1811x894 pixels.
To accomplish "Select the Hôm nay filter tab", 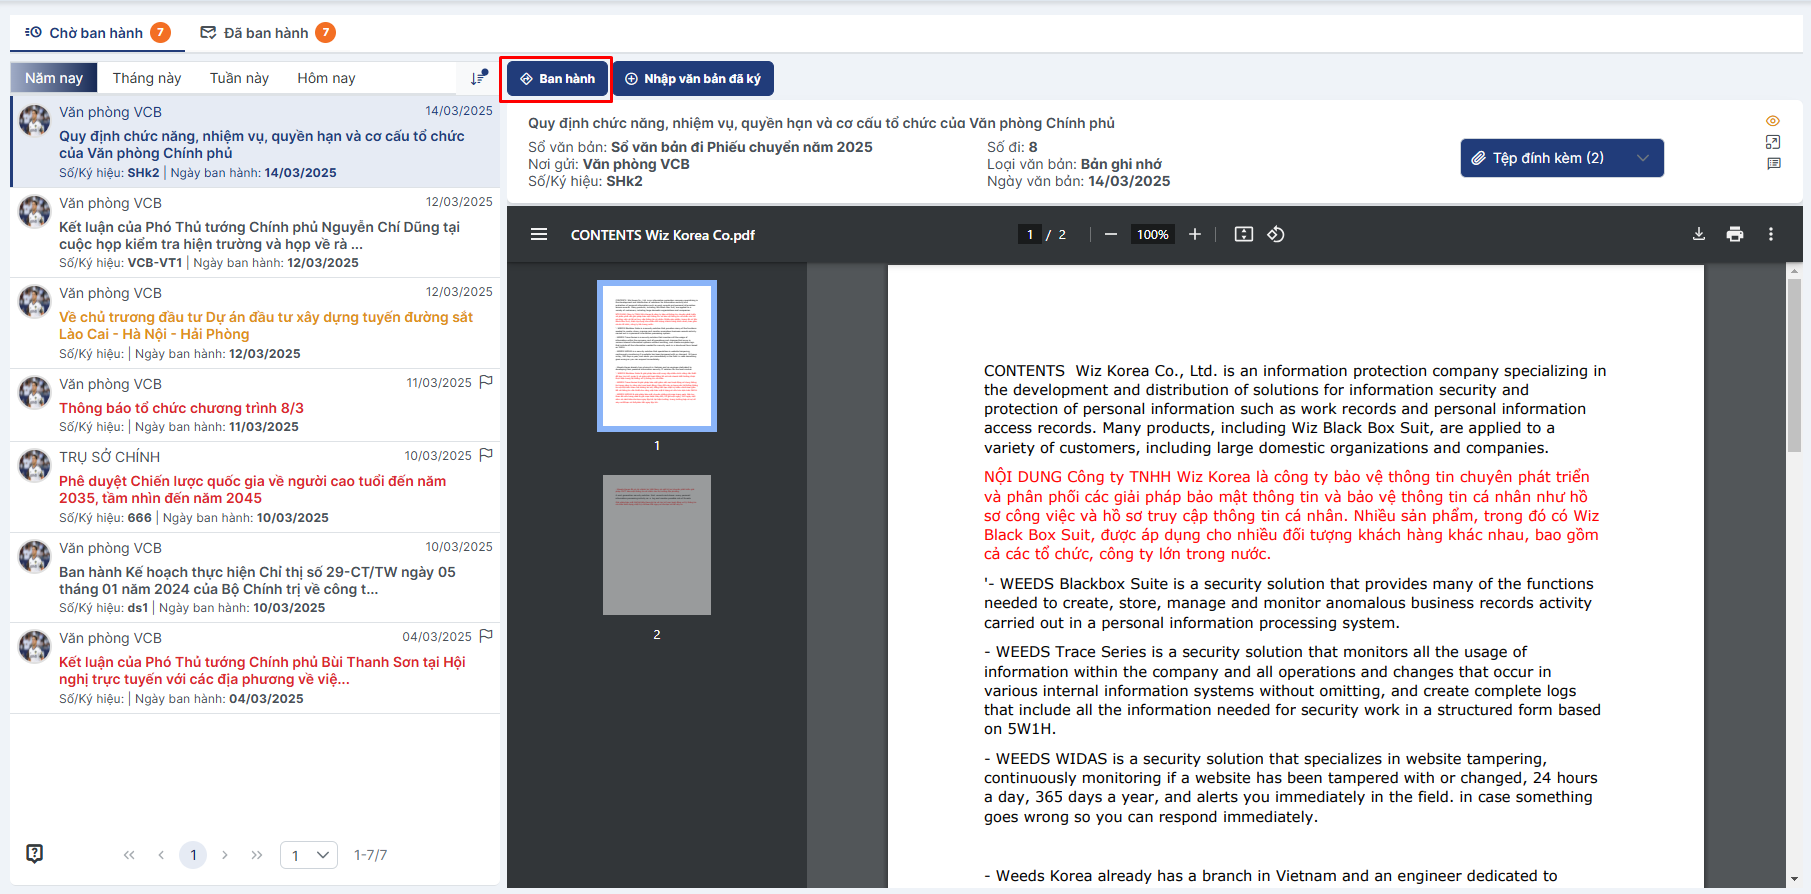I will (x=326, y=78).
